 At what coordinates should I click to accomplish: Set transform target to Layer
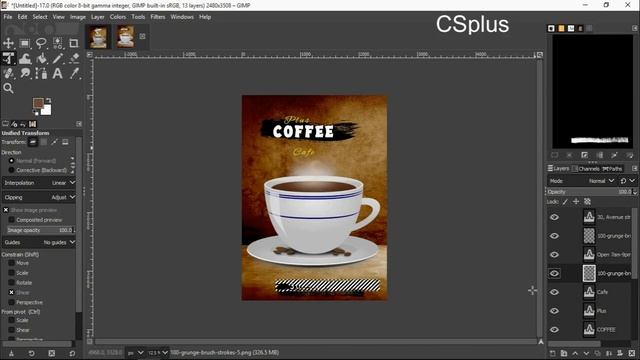33,142
